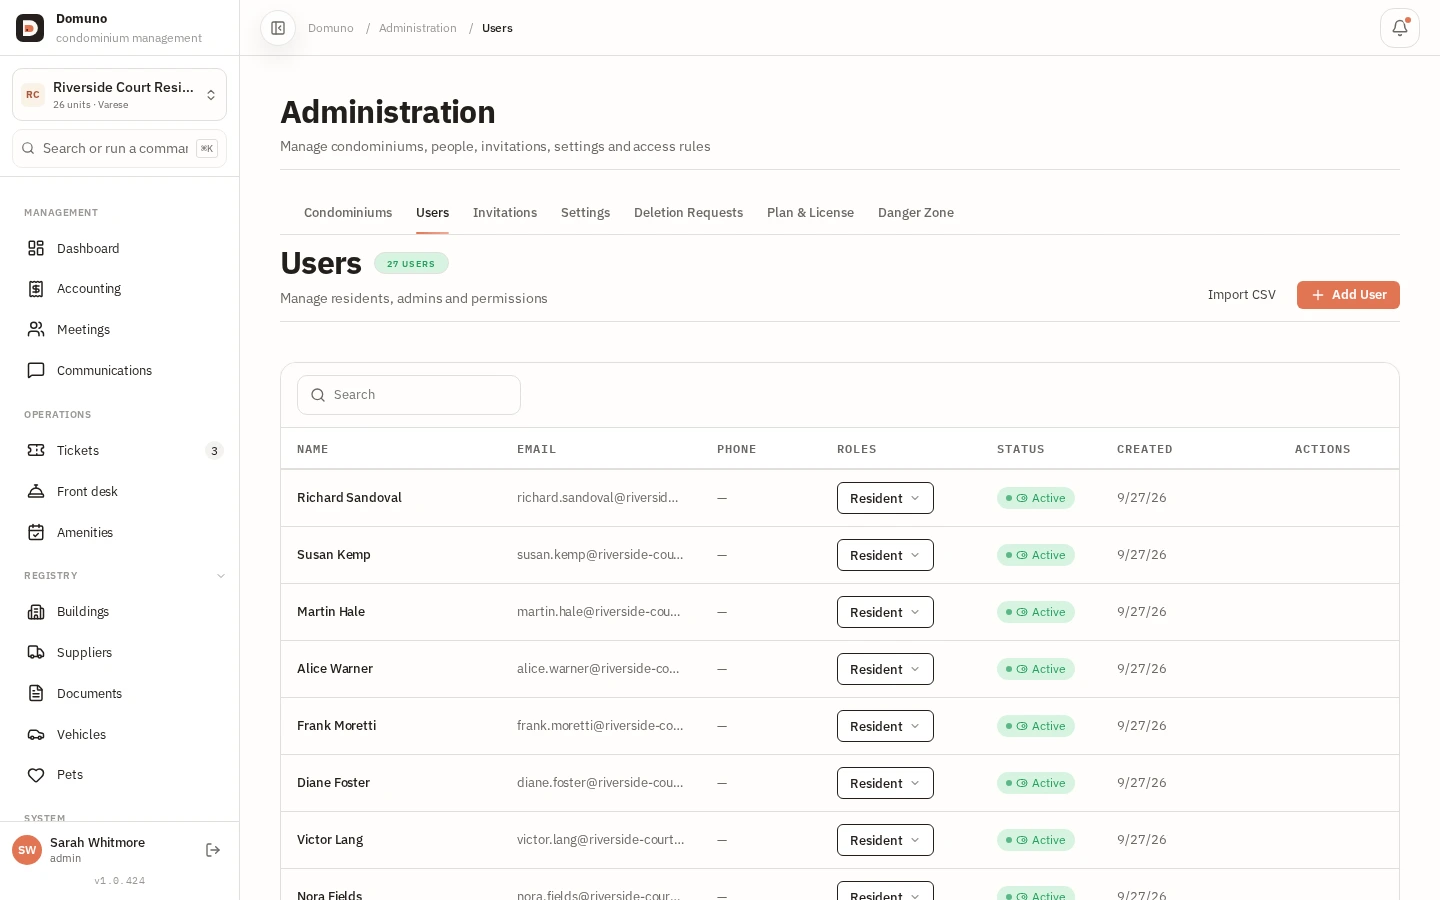Open Vehicles registry

(119, 734)
